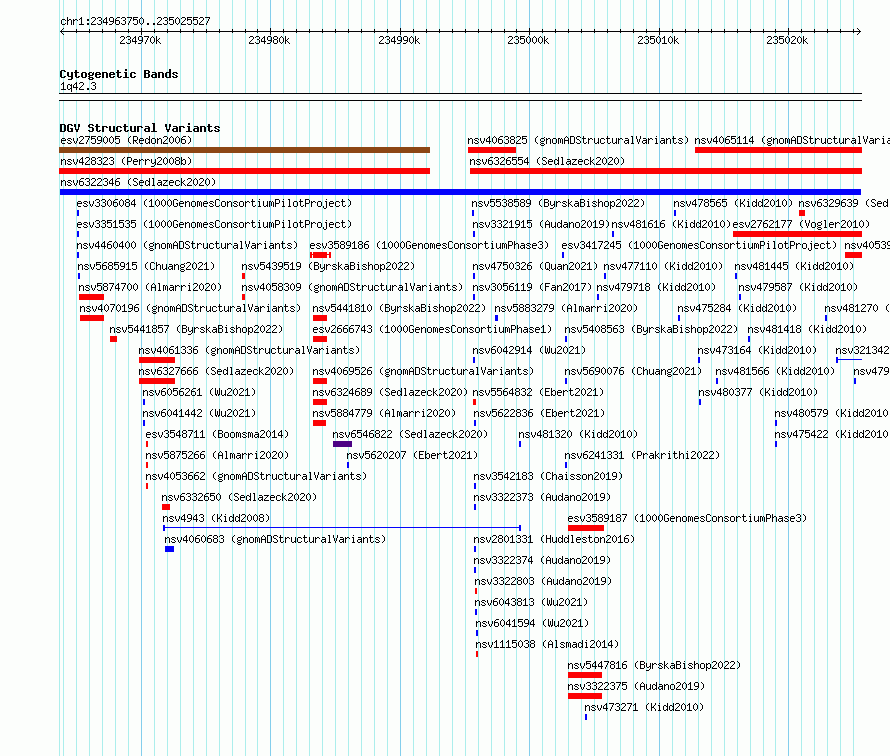
Task: Click esv3548711 (Boomsma2014) label
Action: (217, 434)
